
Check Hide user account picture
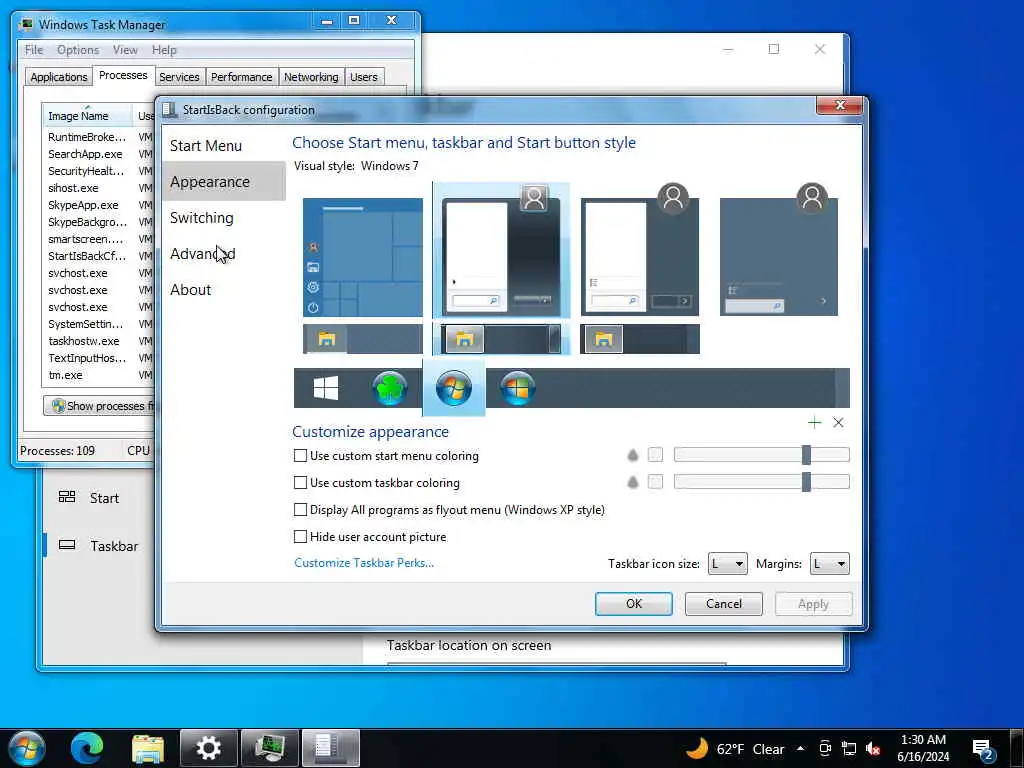(300, 536)
